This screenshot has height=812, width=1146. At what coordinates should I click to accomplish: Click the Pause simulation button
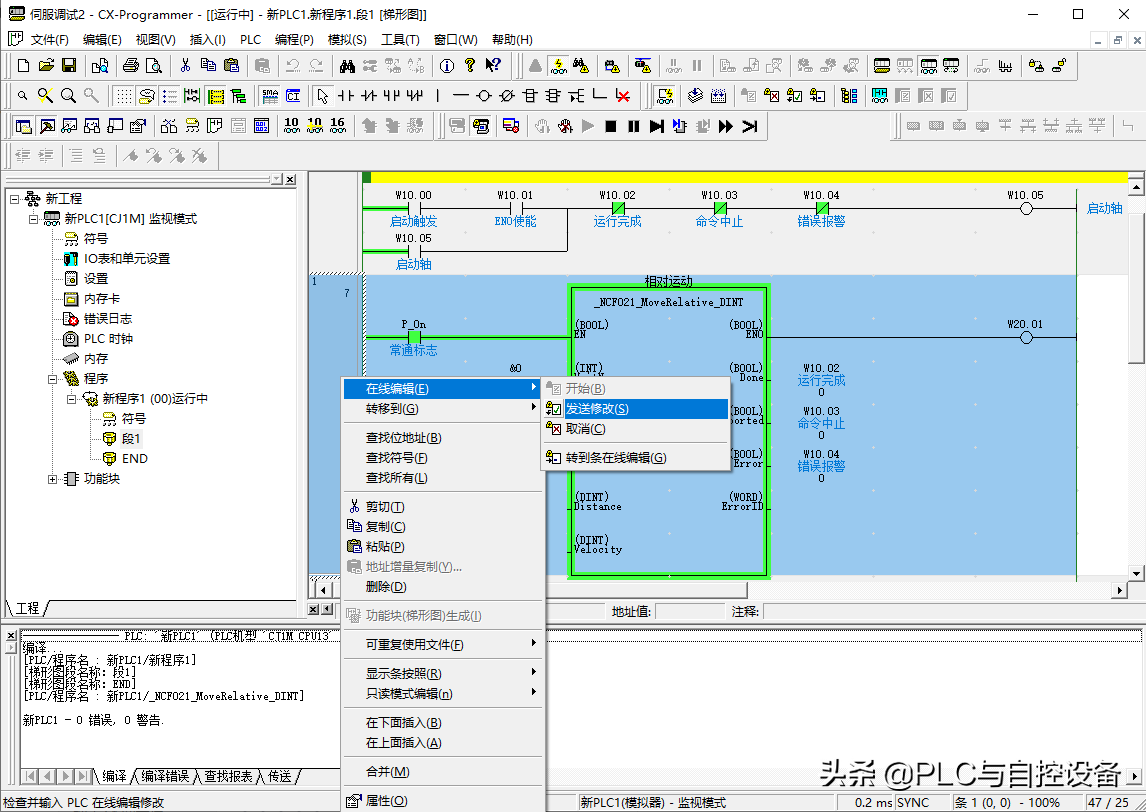(x=633, y=126)
